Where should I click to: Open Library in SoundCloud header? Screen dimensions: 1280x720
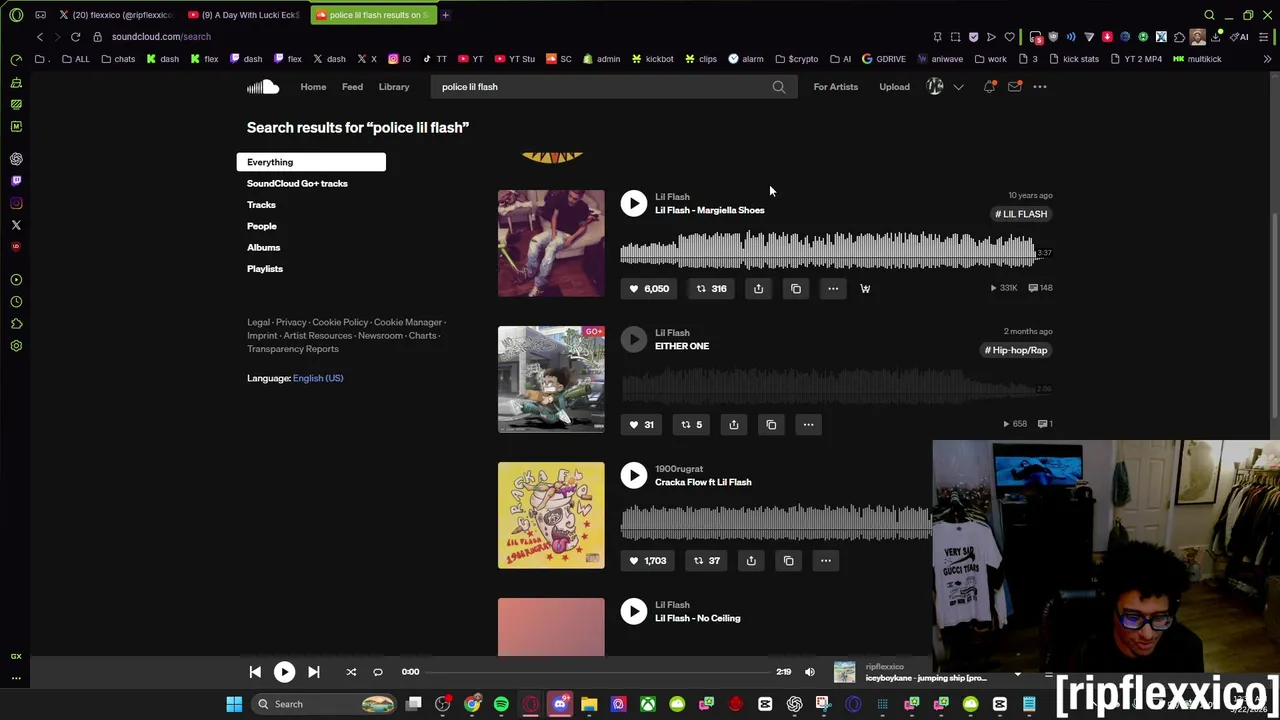point(394,87)
